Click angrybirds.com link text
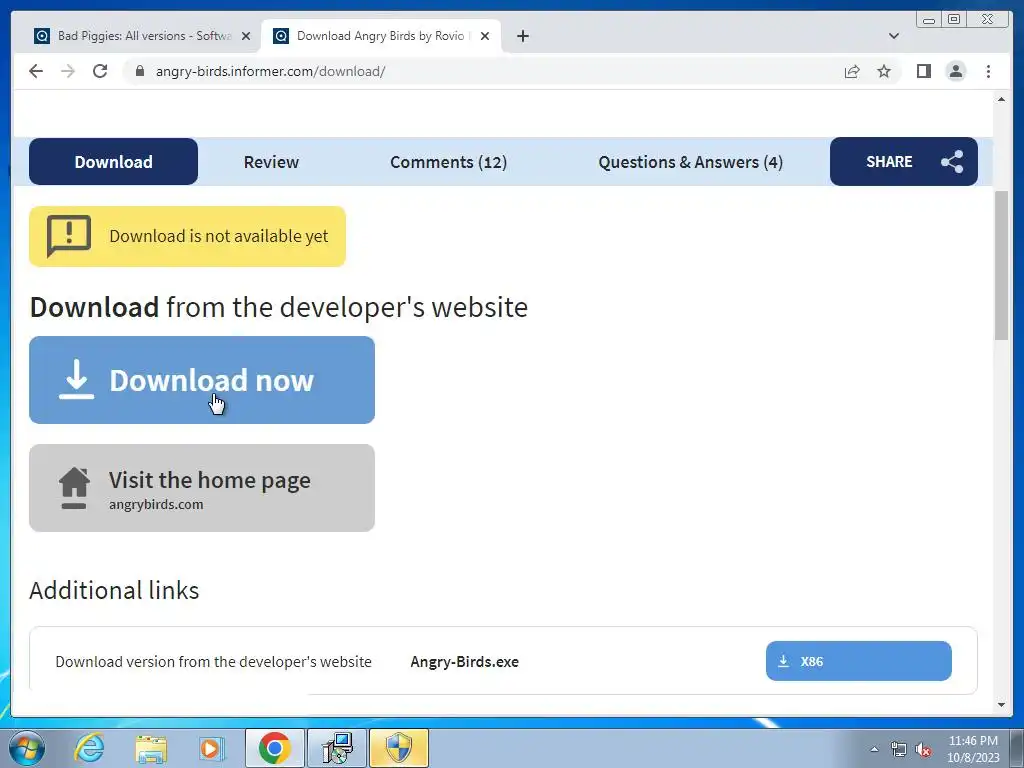 [x=156, y=504]
